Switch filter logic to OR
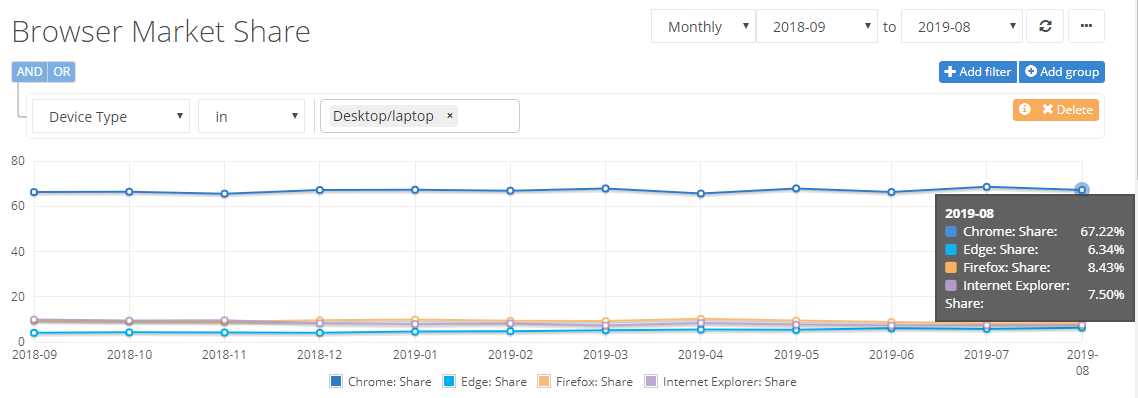This screenshot has height=398, width=1138. click(x=62, y=72)
